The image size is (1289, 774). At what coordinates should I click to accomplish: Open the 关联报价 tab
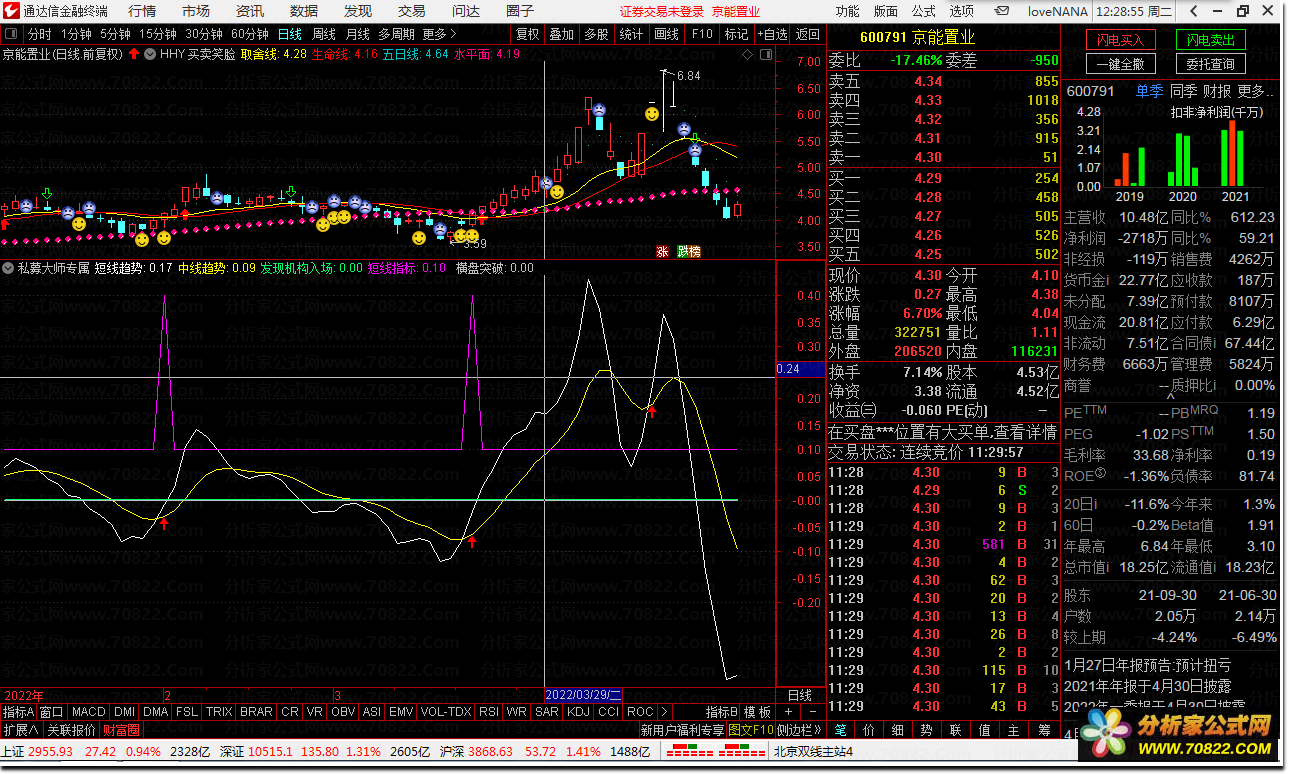[72, 730]
